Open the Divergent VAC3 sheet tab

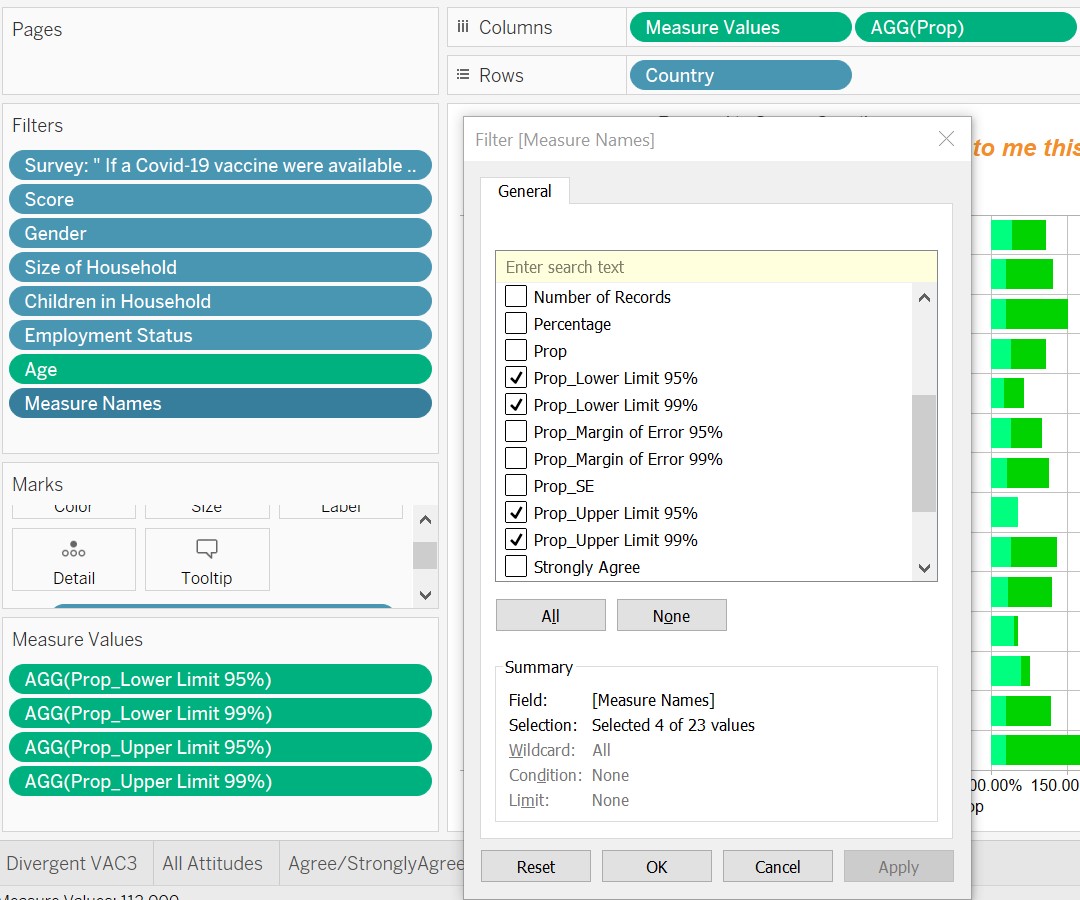71,864
